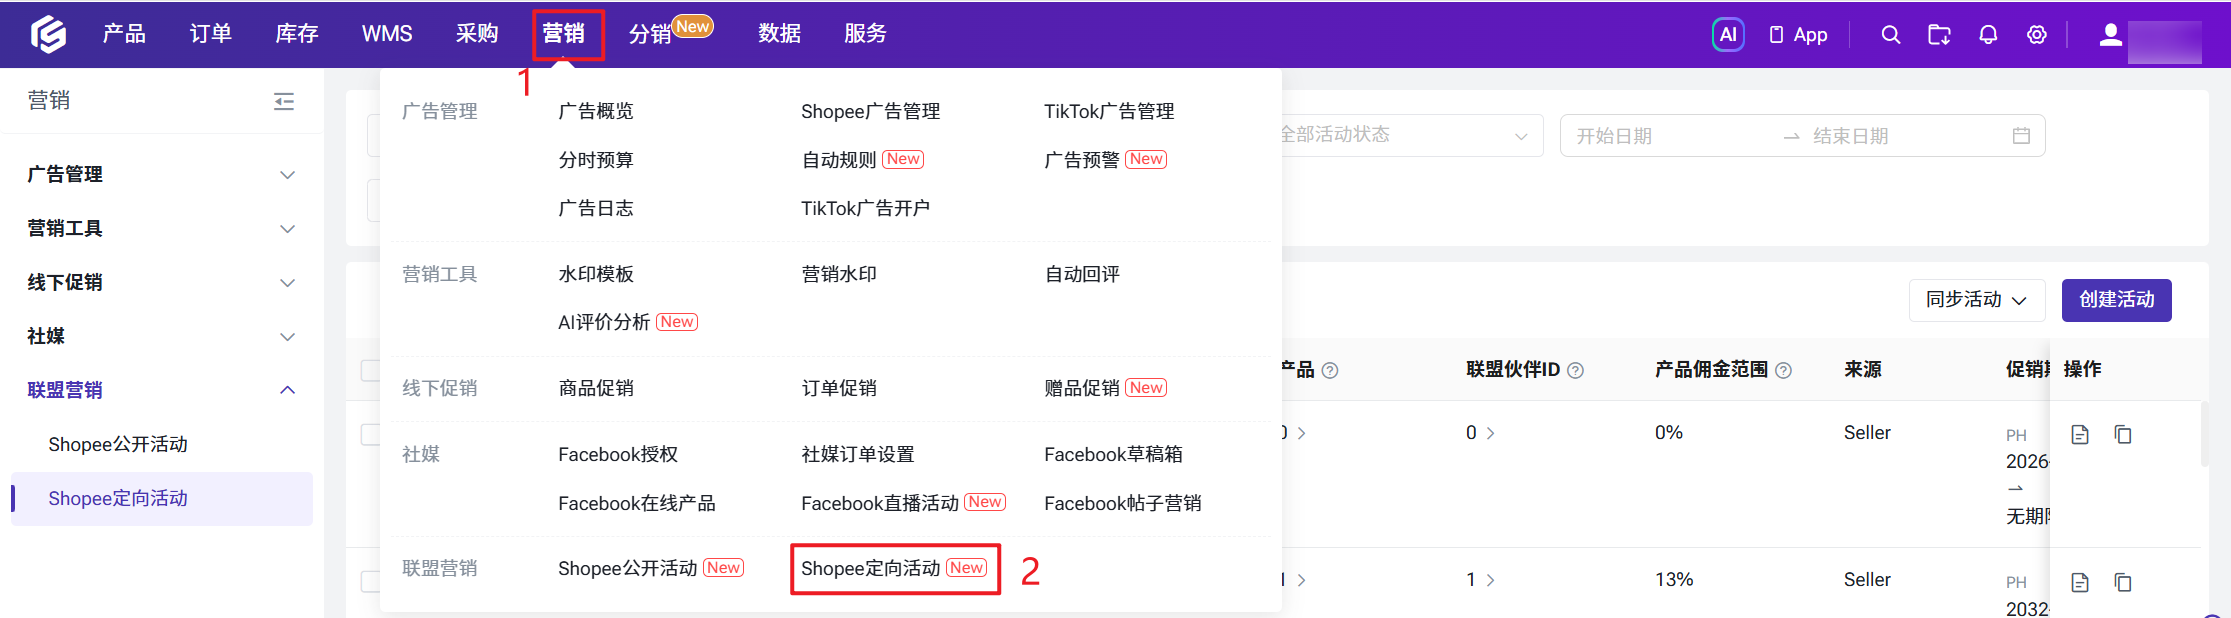Click help icon next to 产品佣金范围
Screen dimensions: 2231x618
coord(1783,370)
